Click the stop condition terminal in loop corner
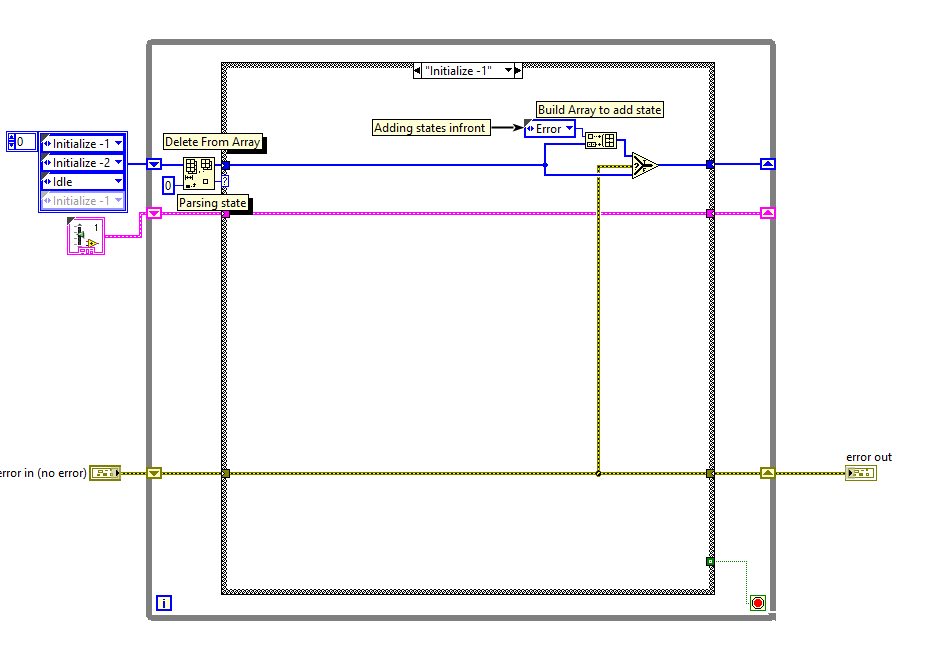 pyautogui.click(x=757, y=602)
